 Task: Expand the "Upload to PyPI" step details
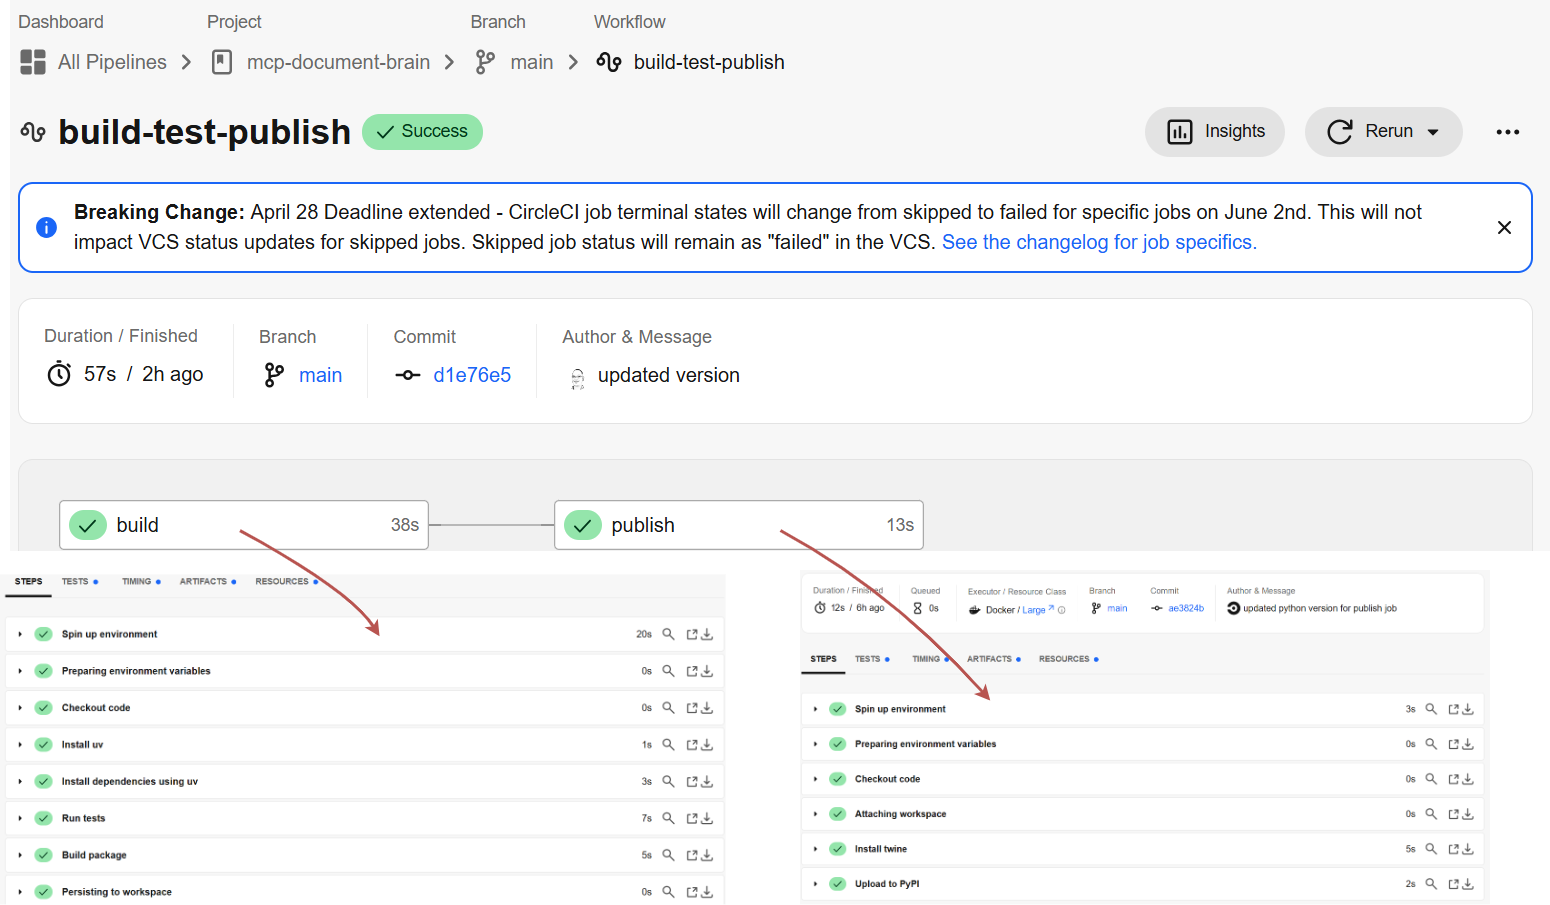coord(815,883)
